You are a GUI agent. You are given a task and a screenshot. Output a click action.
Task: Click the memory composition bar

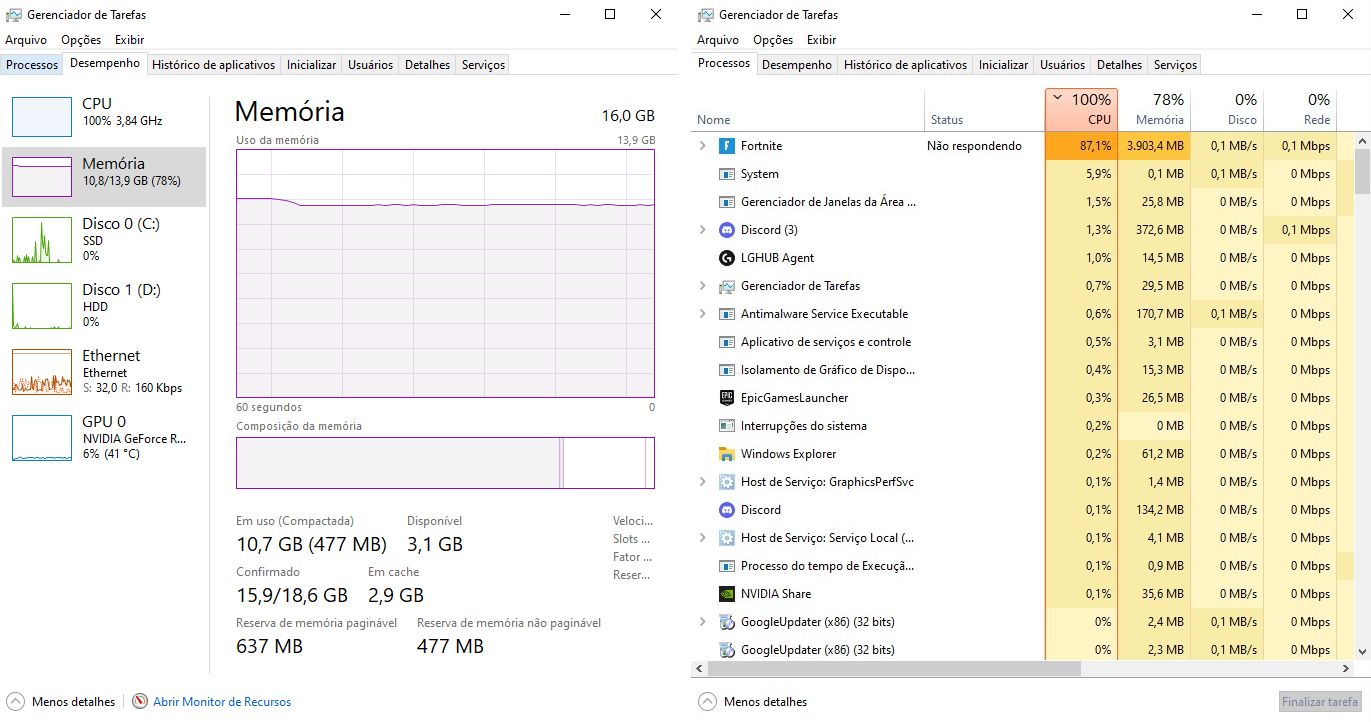pyautogui.click(x=445, y=463)
